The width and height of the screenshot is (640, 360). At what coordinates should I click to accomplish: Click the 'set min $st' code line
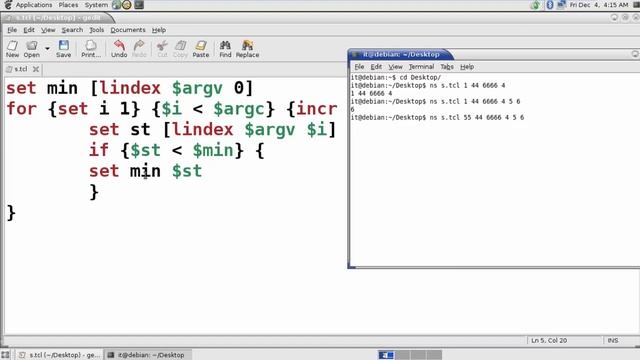click(x=145, y=171)
